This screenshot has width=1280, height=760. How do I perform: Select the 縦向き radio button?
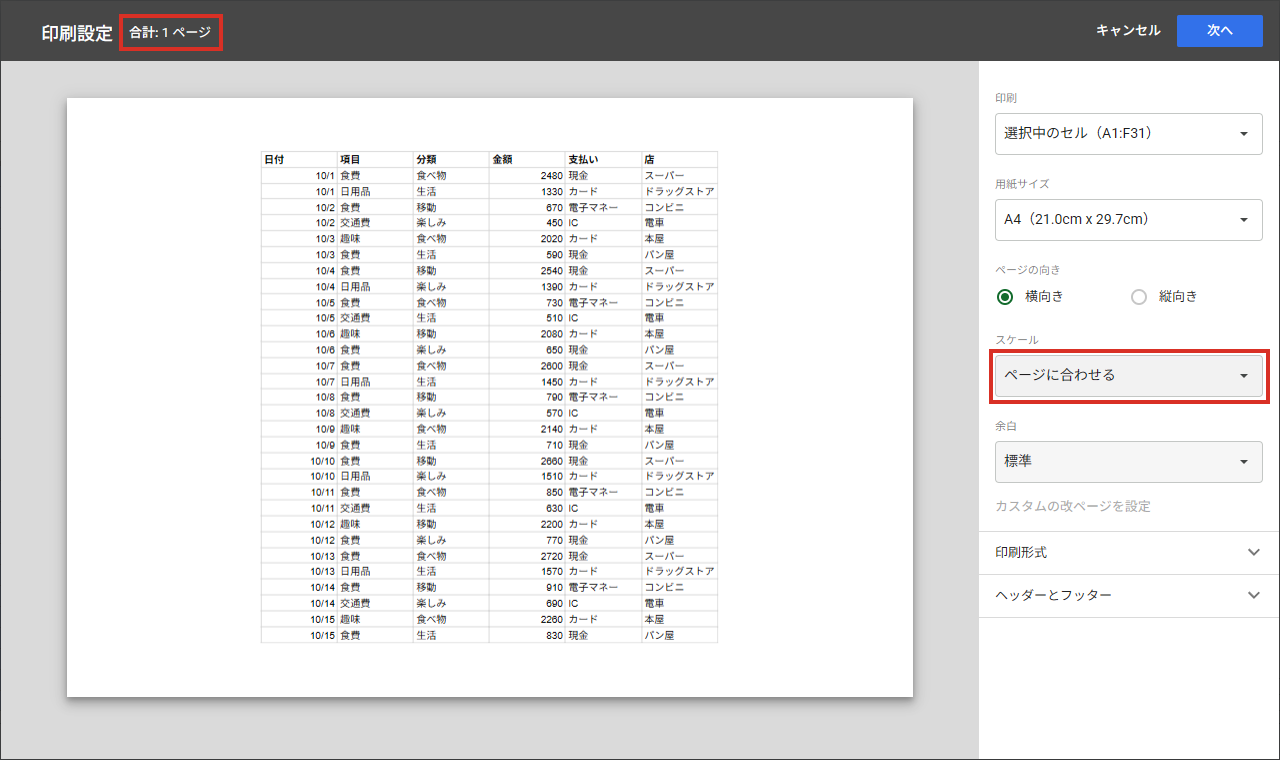[x=1138, y=297]
